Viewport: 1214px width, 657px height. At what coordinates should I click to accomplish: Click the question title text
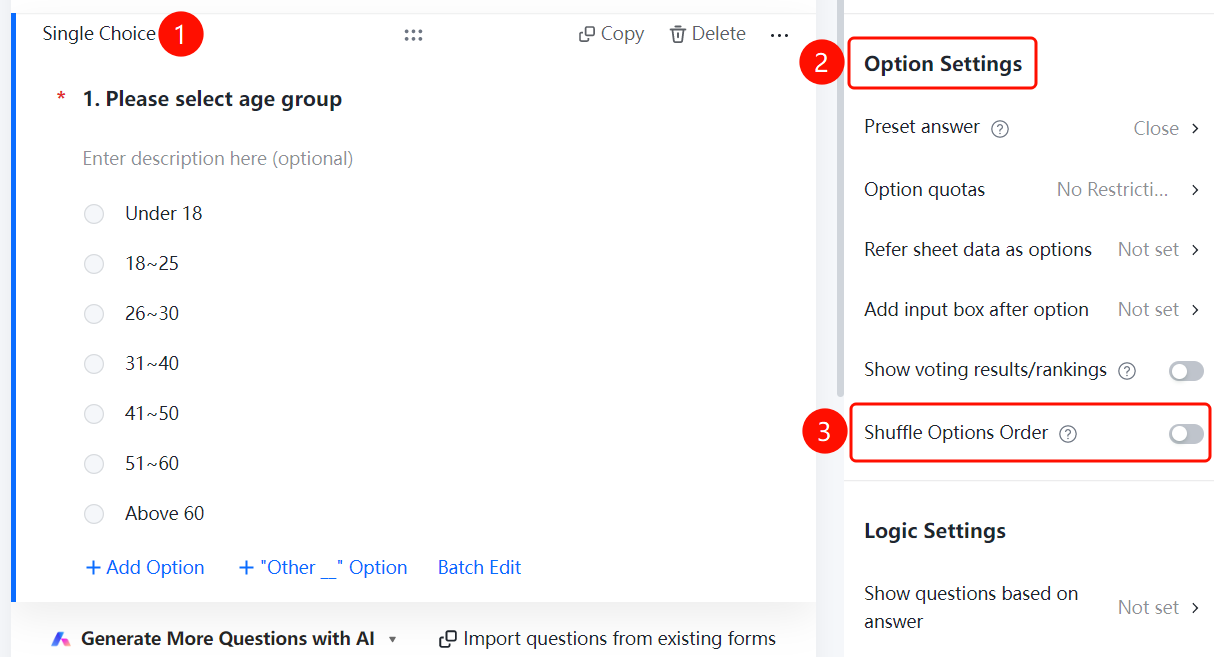coord(212,99)
